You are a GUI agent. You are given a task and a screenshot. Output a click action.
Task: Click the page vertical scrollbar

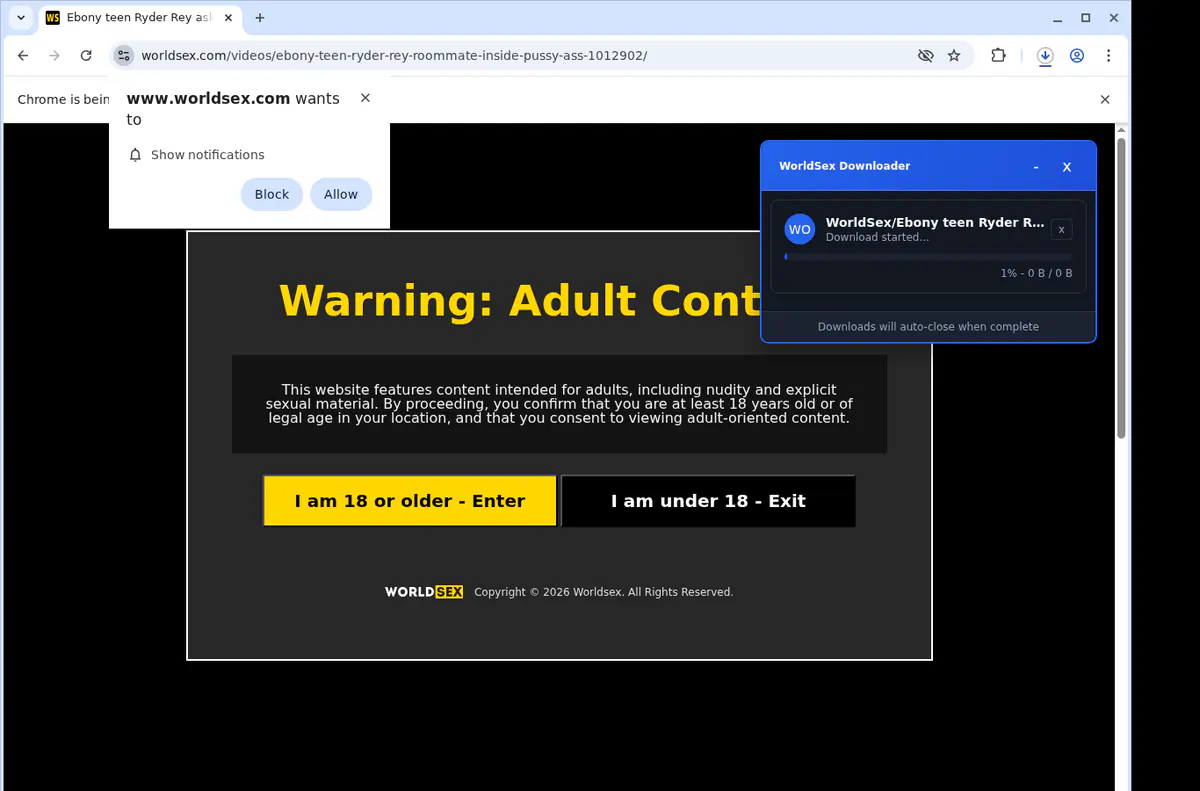tap(1121, 288)
